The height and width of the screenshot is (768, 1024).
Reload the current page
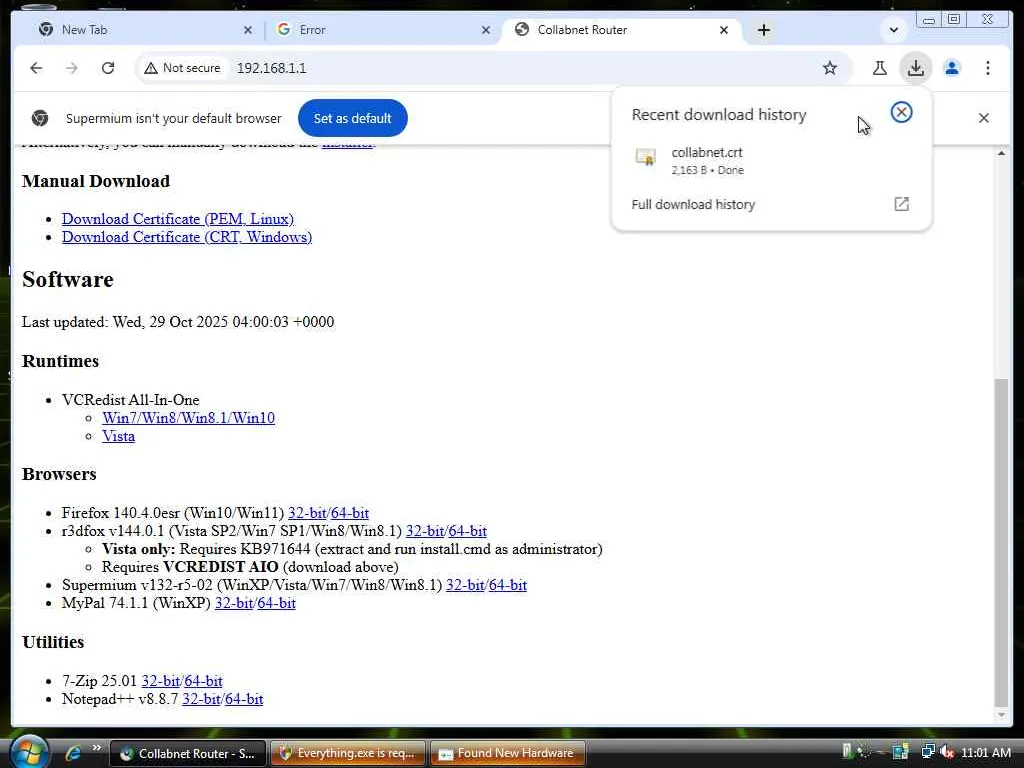108,68
